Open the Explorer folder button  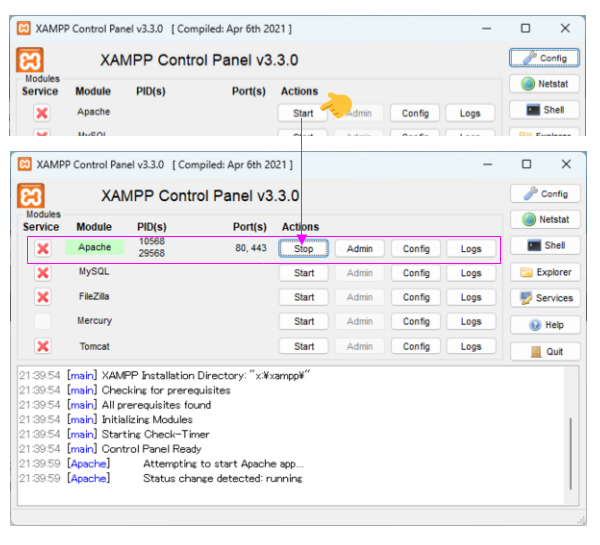(x=545, y=272)
